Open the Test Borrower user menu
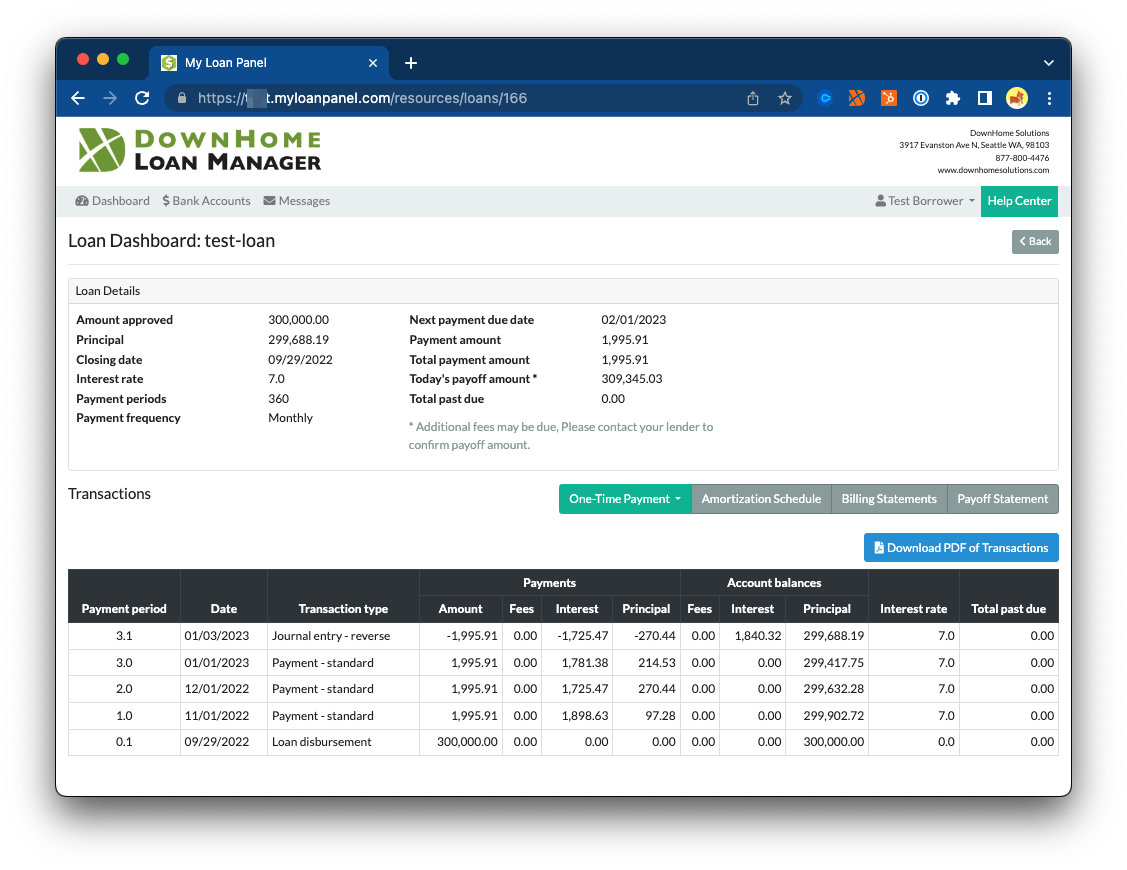The height and width of the screenshot is (870, 1127). (x=925, y=201)
